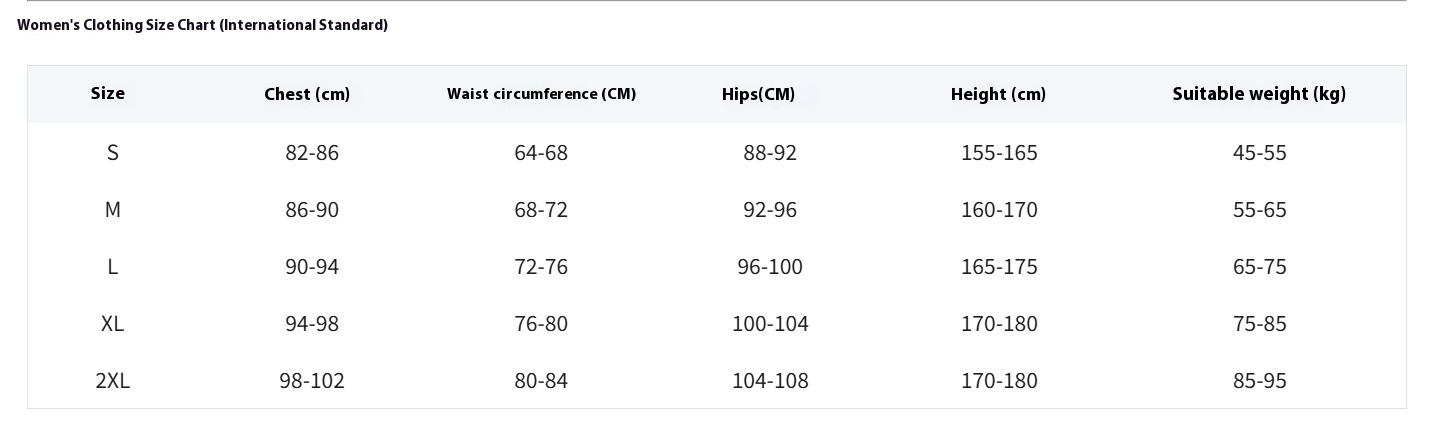
Task: Click the Hips(CM) column header
Action: coord(758,94)
